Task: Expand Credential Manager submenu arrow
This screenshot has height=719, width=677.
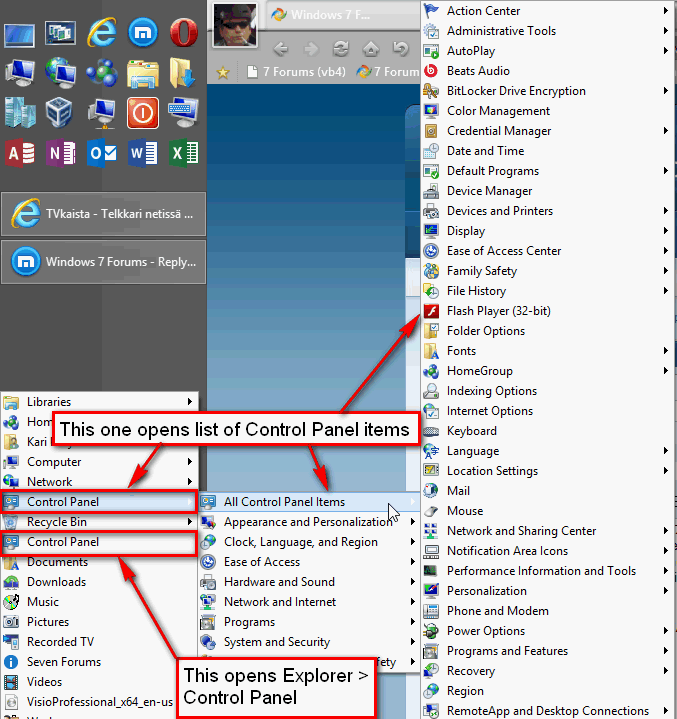Action: (666, 131)
